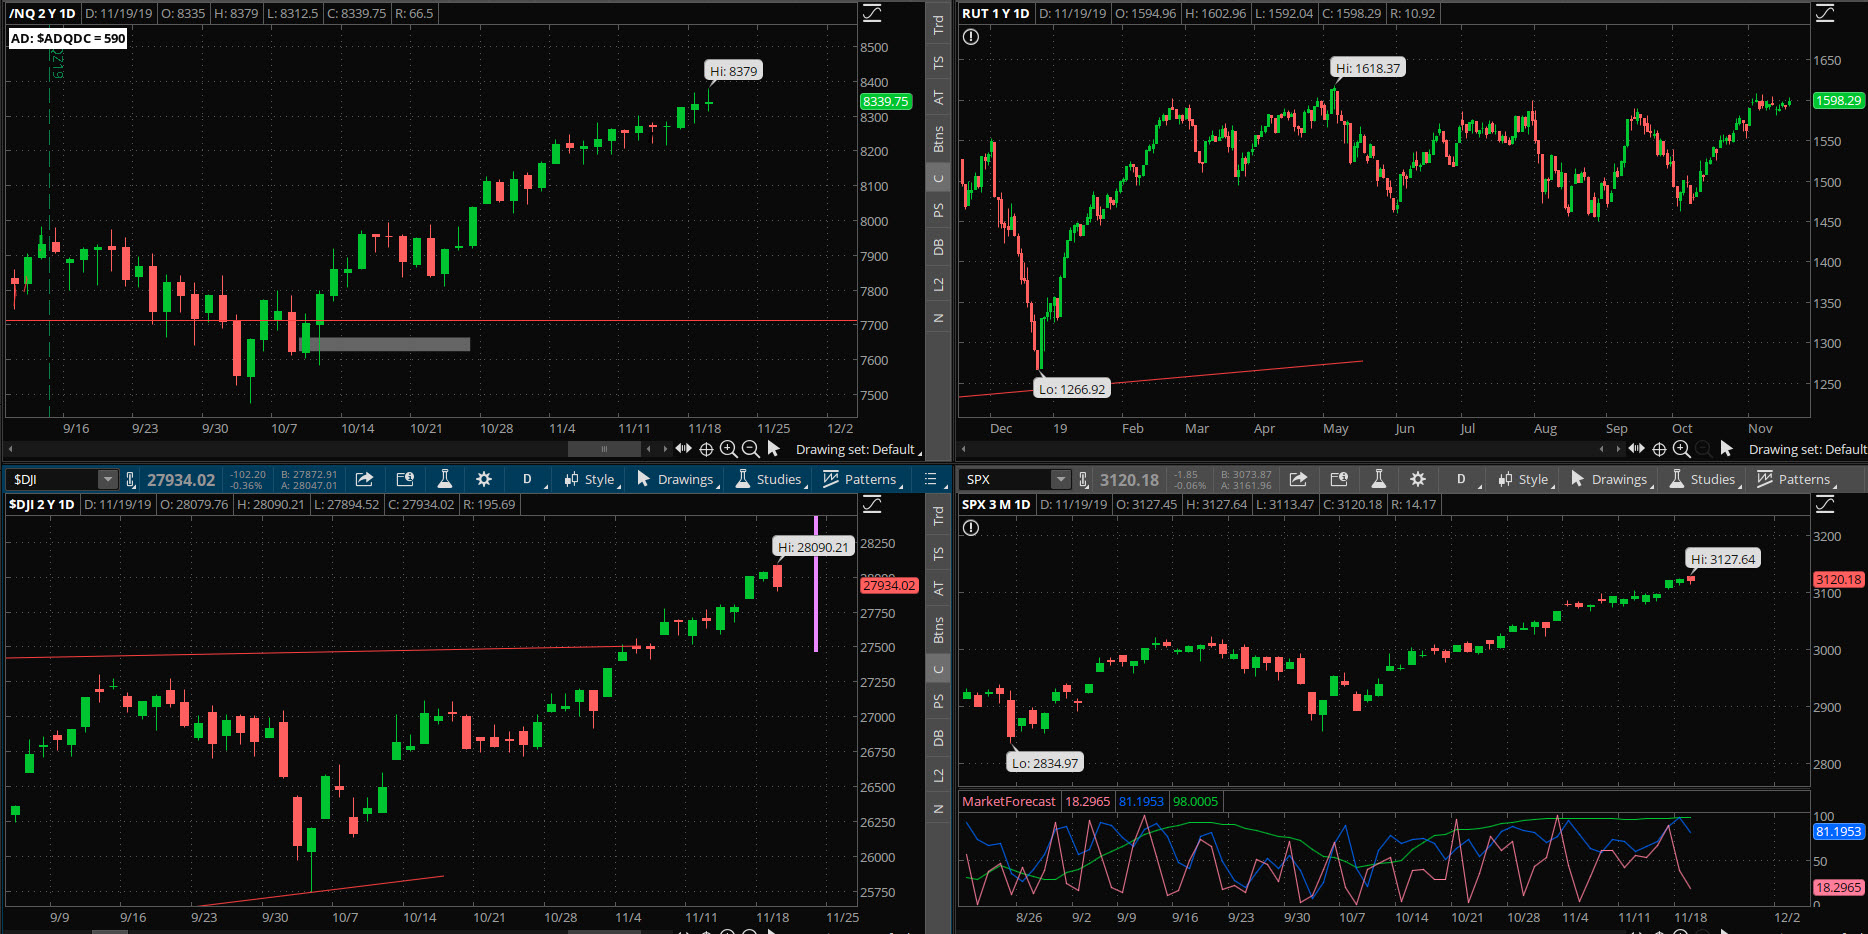The image size is (1868, 934).
Task: Click zoom in magnifier on RUT chart
Action: (x=1681, y=449)
